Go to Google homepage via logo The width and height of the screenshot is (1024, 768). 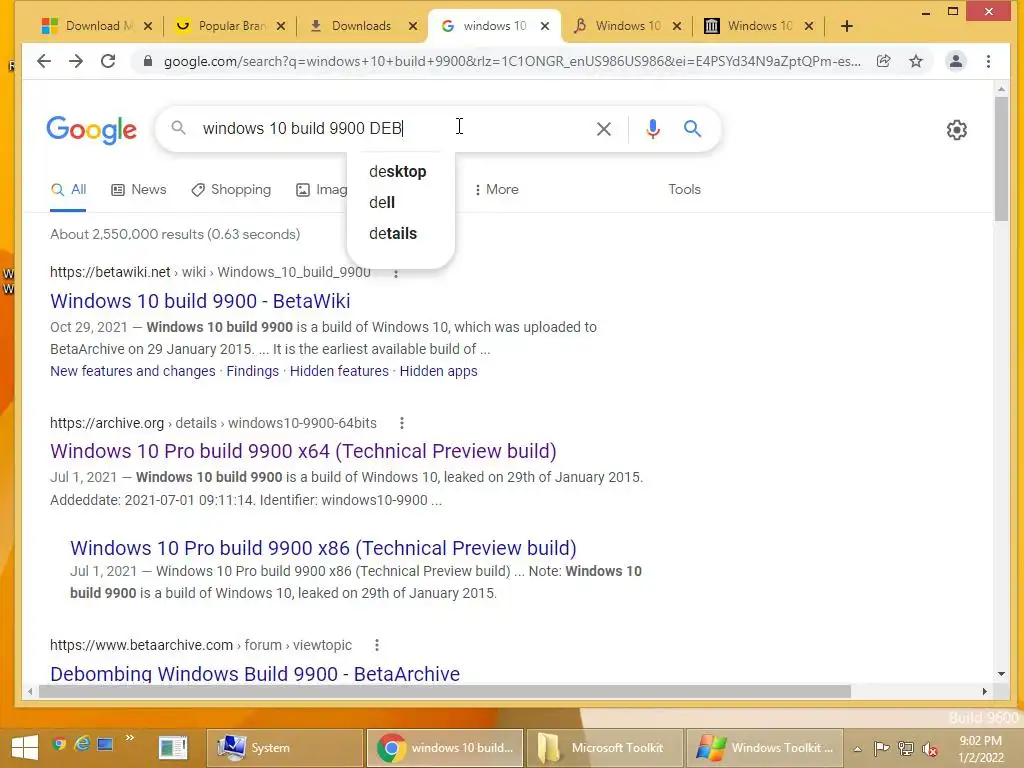[91, 129]
